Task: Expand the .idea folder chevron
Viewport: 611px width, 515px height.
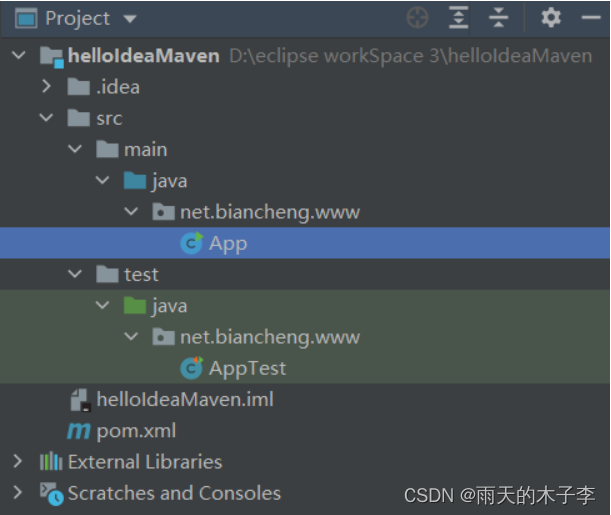Action: (x=46, y=86)
